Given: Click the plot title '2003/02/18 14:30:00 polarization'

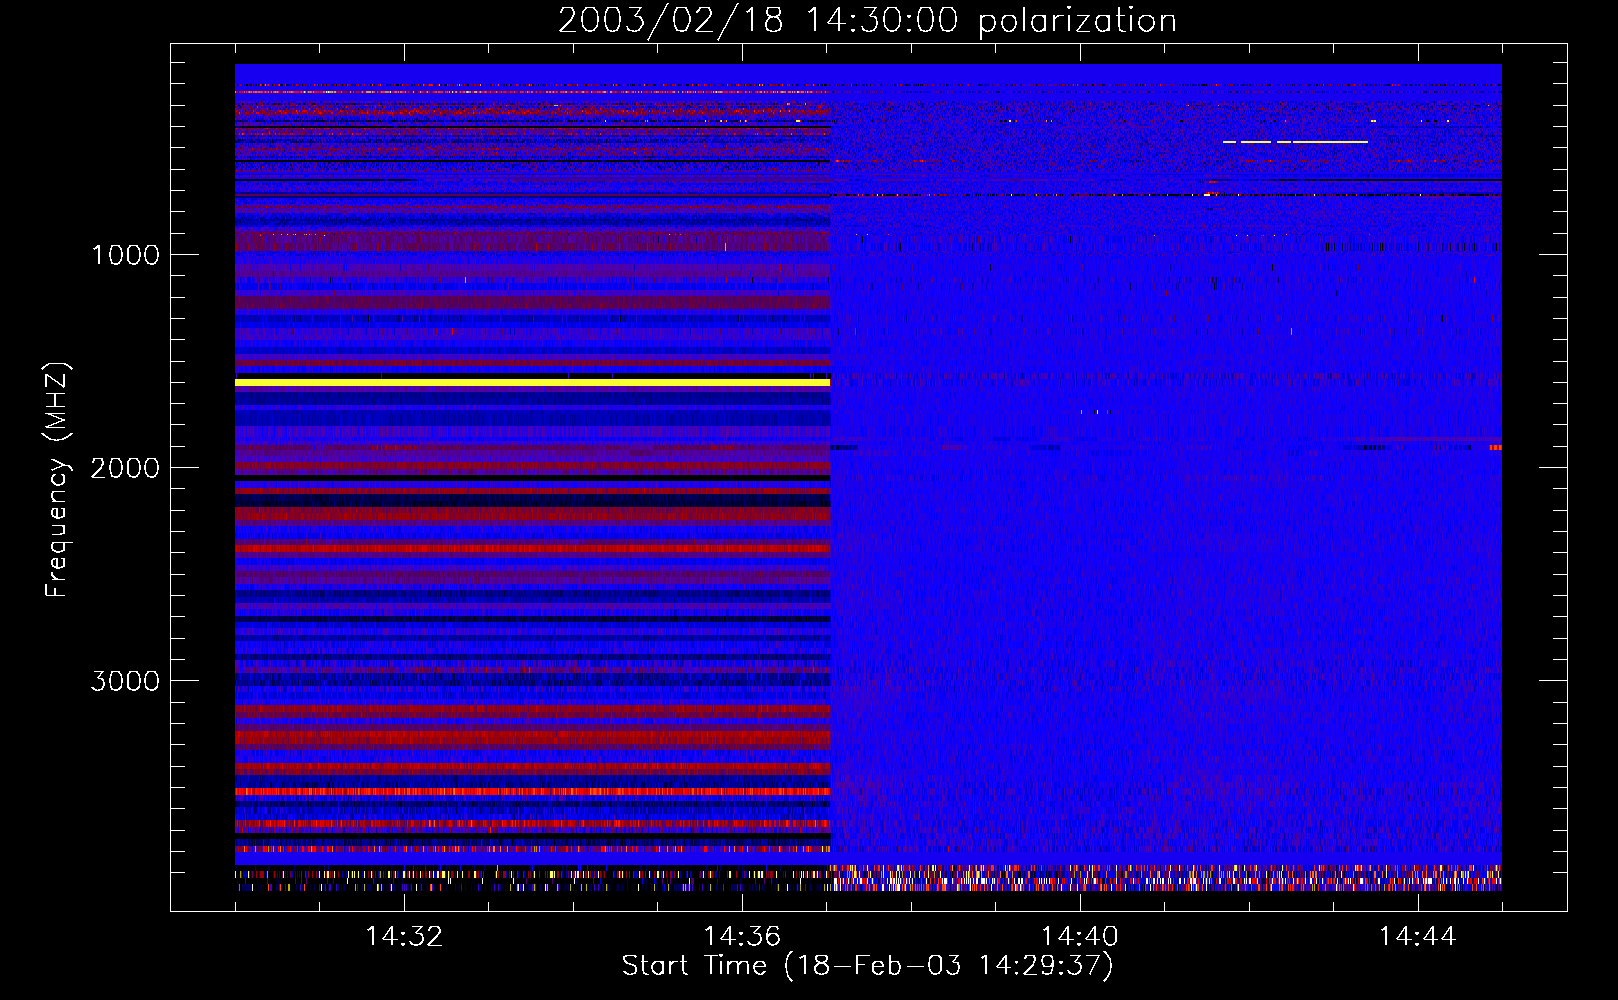Looking at the screenshot, I should pos(867,21).
